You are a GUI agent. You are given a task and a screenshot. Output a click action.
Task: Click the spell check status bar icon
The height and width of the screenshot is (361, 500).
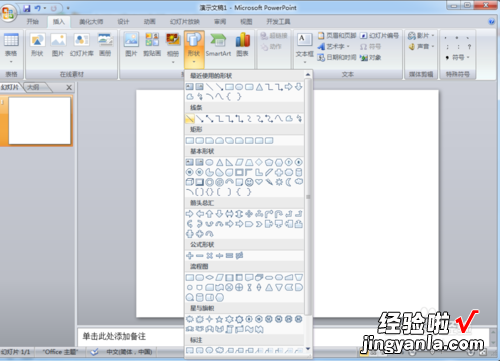[x=95, y=352]
